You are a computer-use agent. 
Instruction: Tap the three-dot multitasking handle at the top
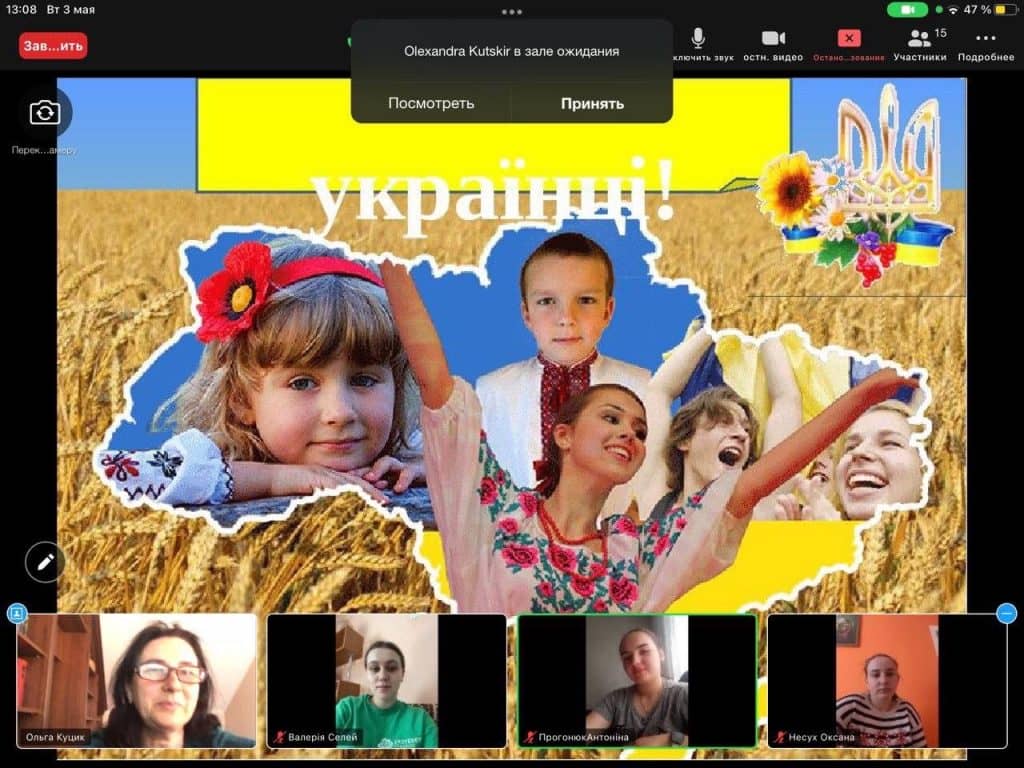pos(512,12)
